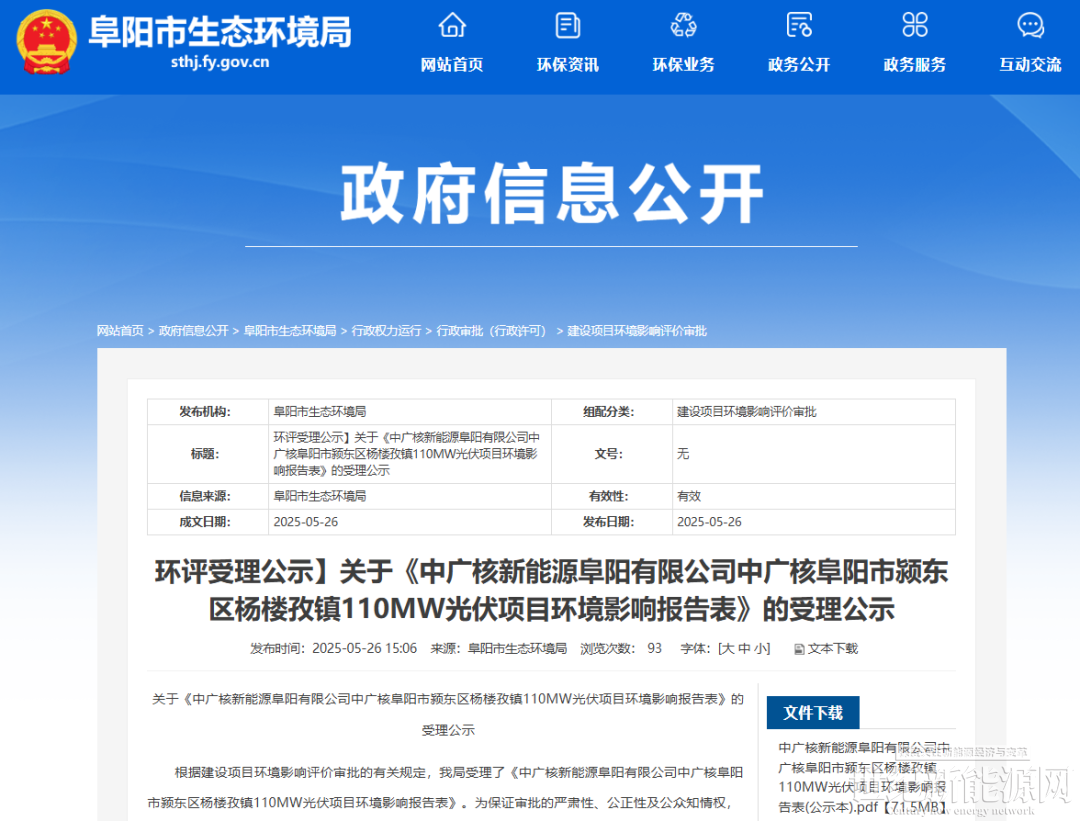Go to 阜阳市生态环境局 in the breadcrumb
The image size is (1080, 821).
[x=290, y=331]
